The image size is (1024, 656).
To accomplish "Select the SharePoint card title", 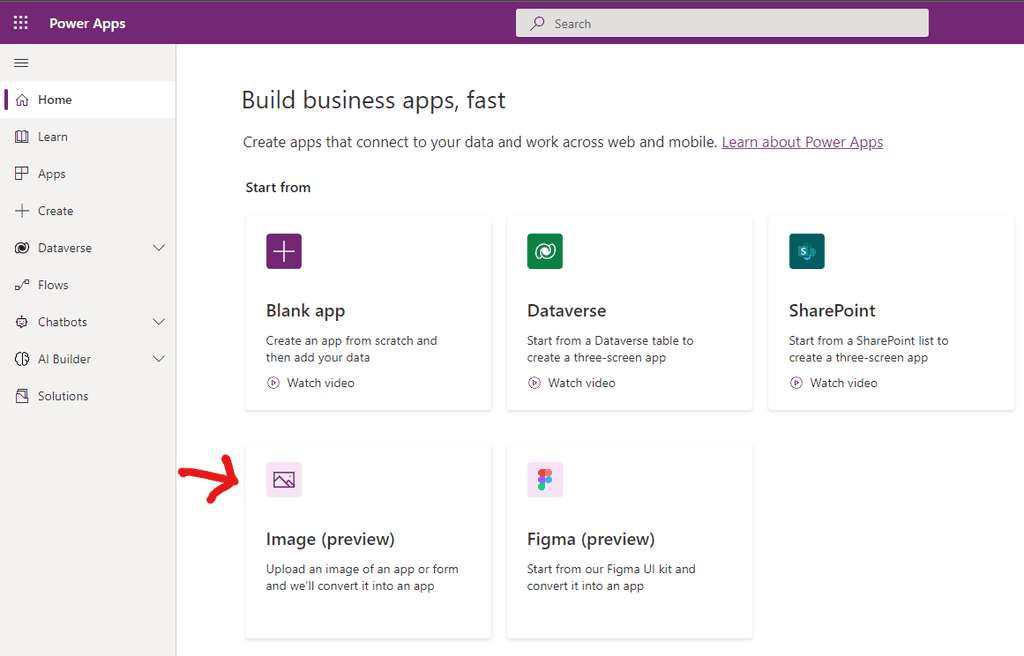I will click(832, 310).
